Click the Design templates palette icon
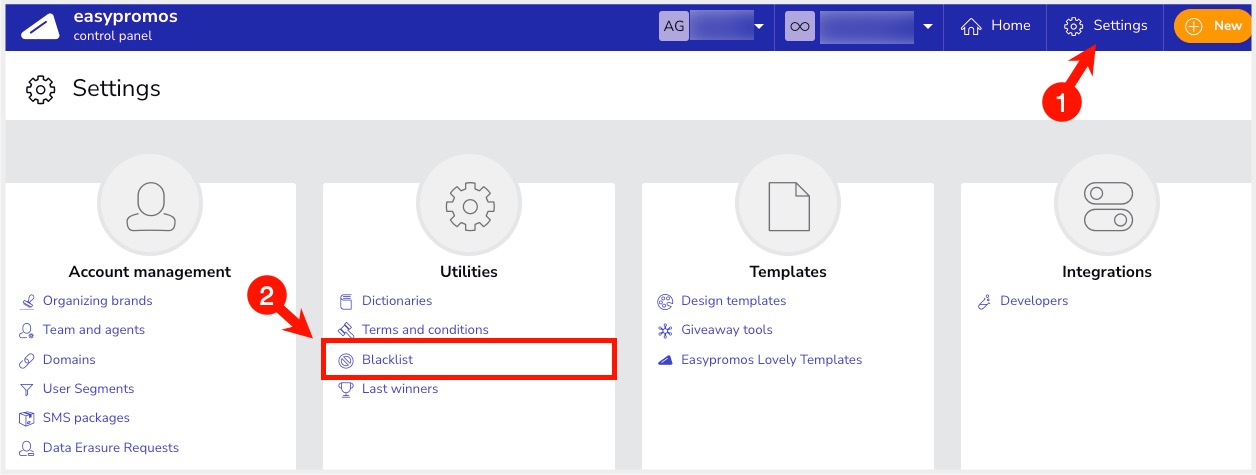This screenshot has height=475, width=1256. pyautogui.click(x=665, y=301)
